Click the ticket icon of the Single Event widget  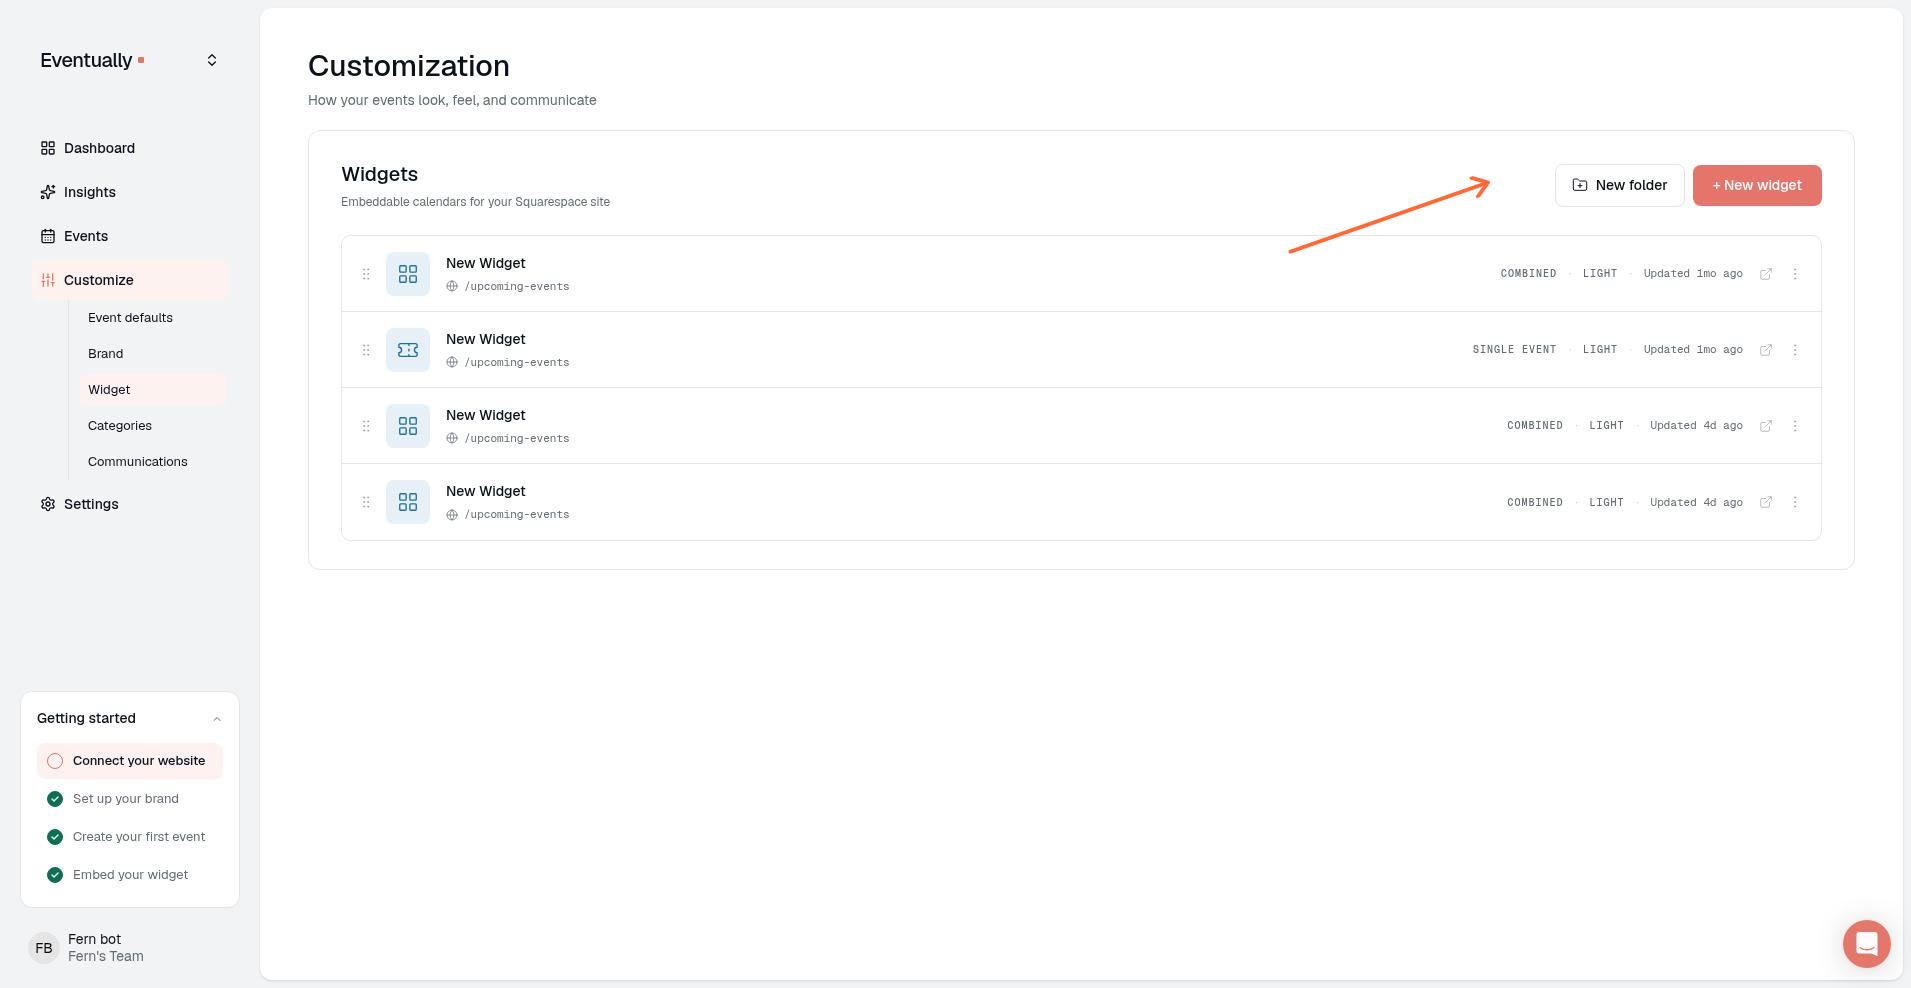(x=408, y=350)
